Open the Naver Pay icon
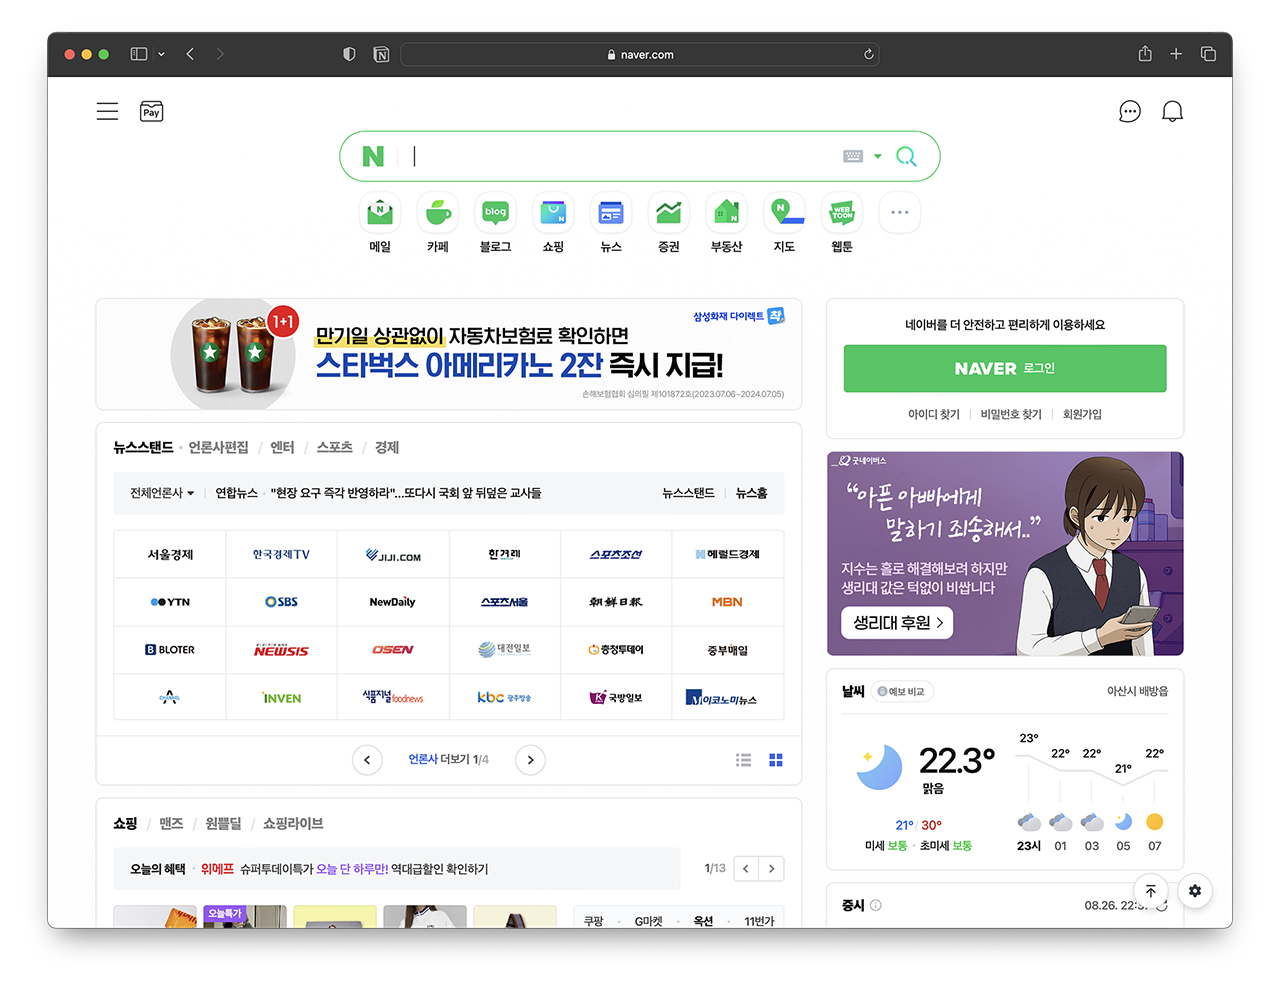The image size is (1280, 991). pos(151,111)
